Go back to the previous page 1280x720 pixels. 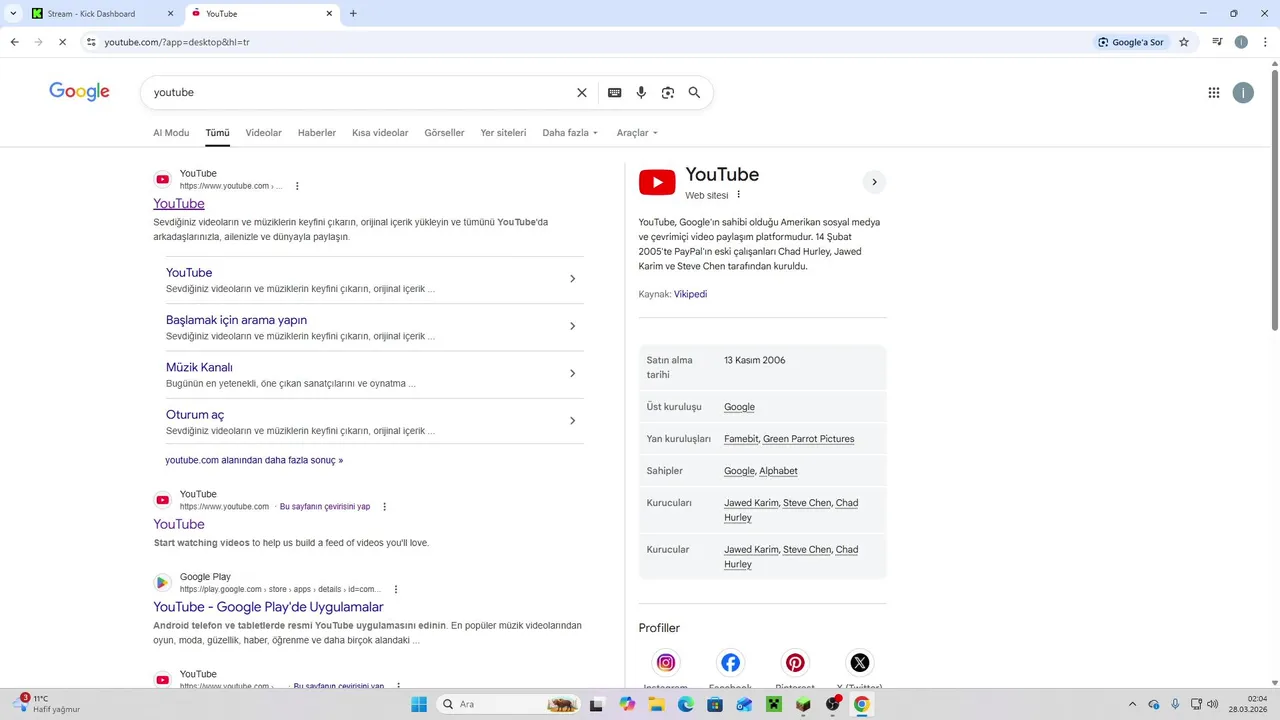click(14, 42)
